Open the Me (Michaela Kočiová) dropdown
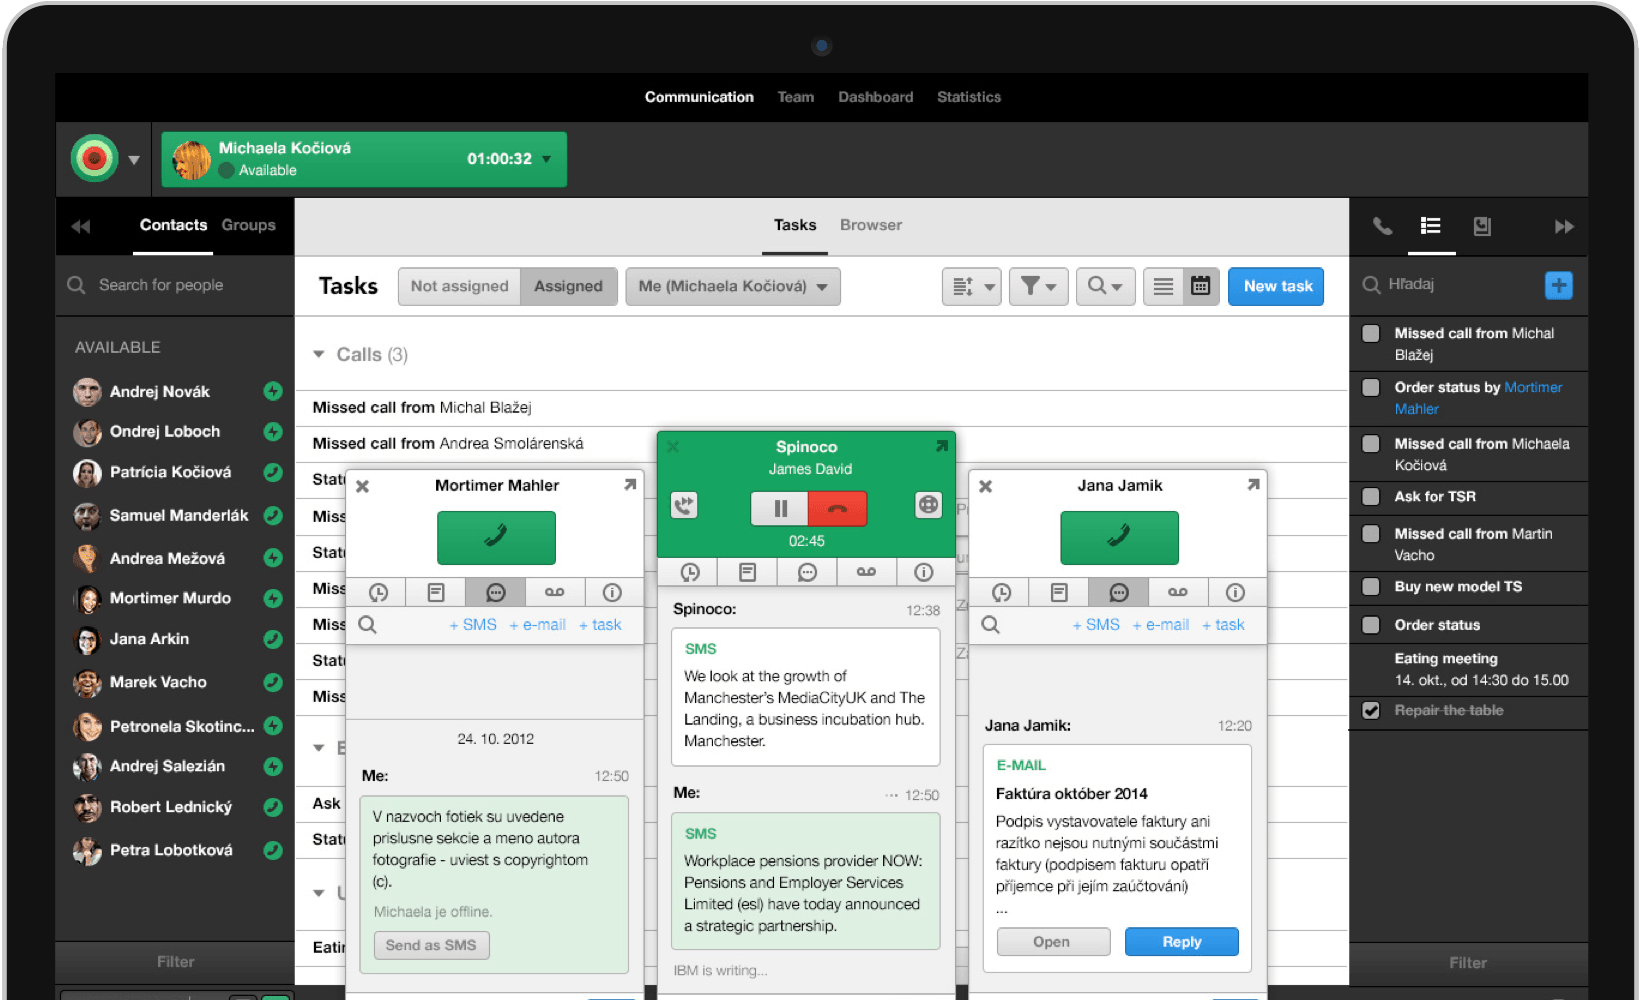Screen dimensions: 1640x1000 [x=733, y=286]
